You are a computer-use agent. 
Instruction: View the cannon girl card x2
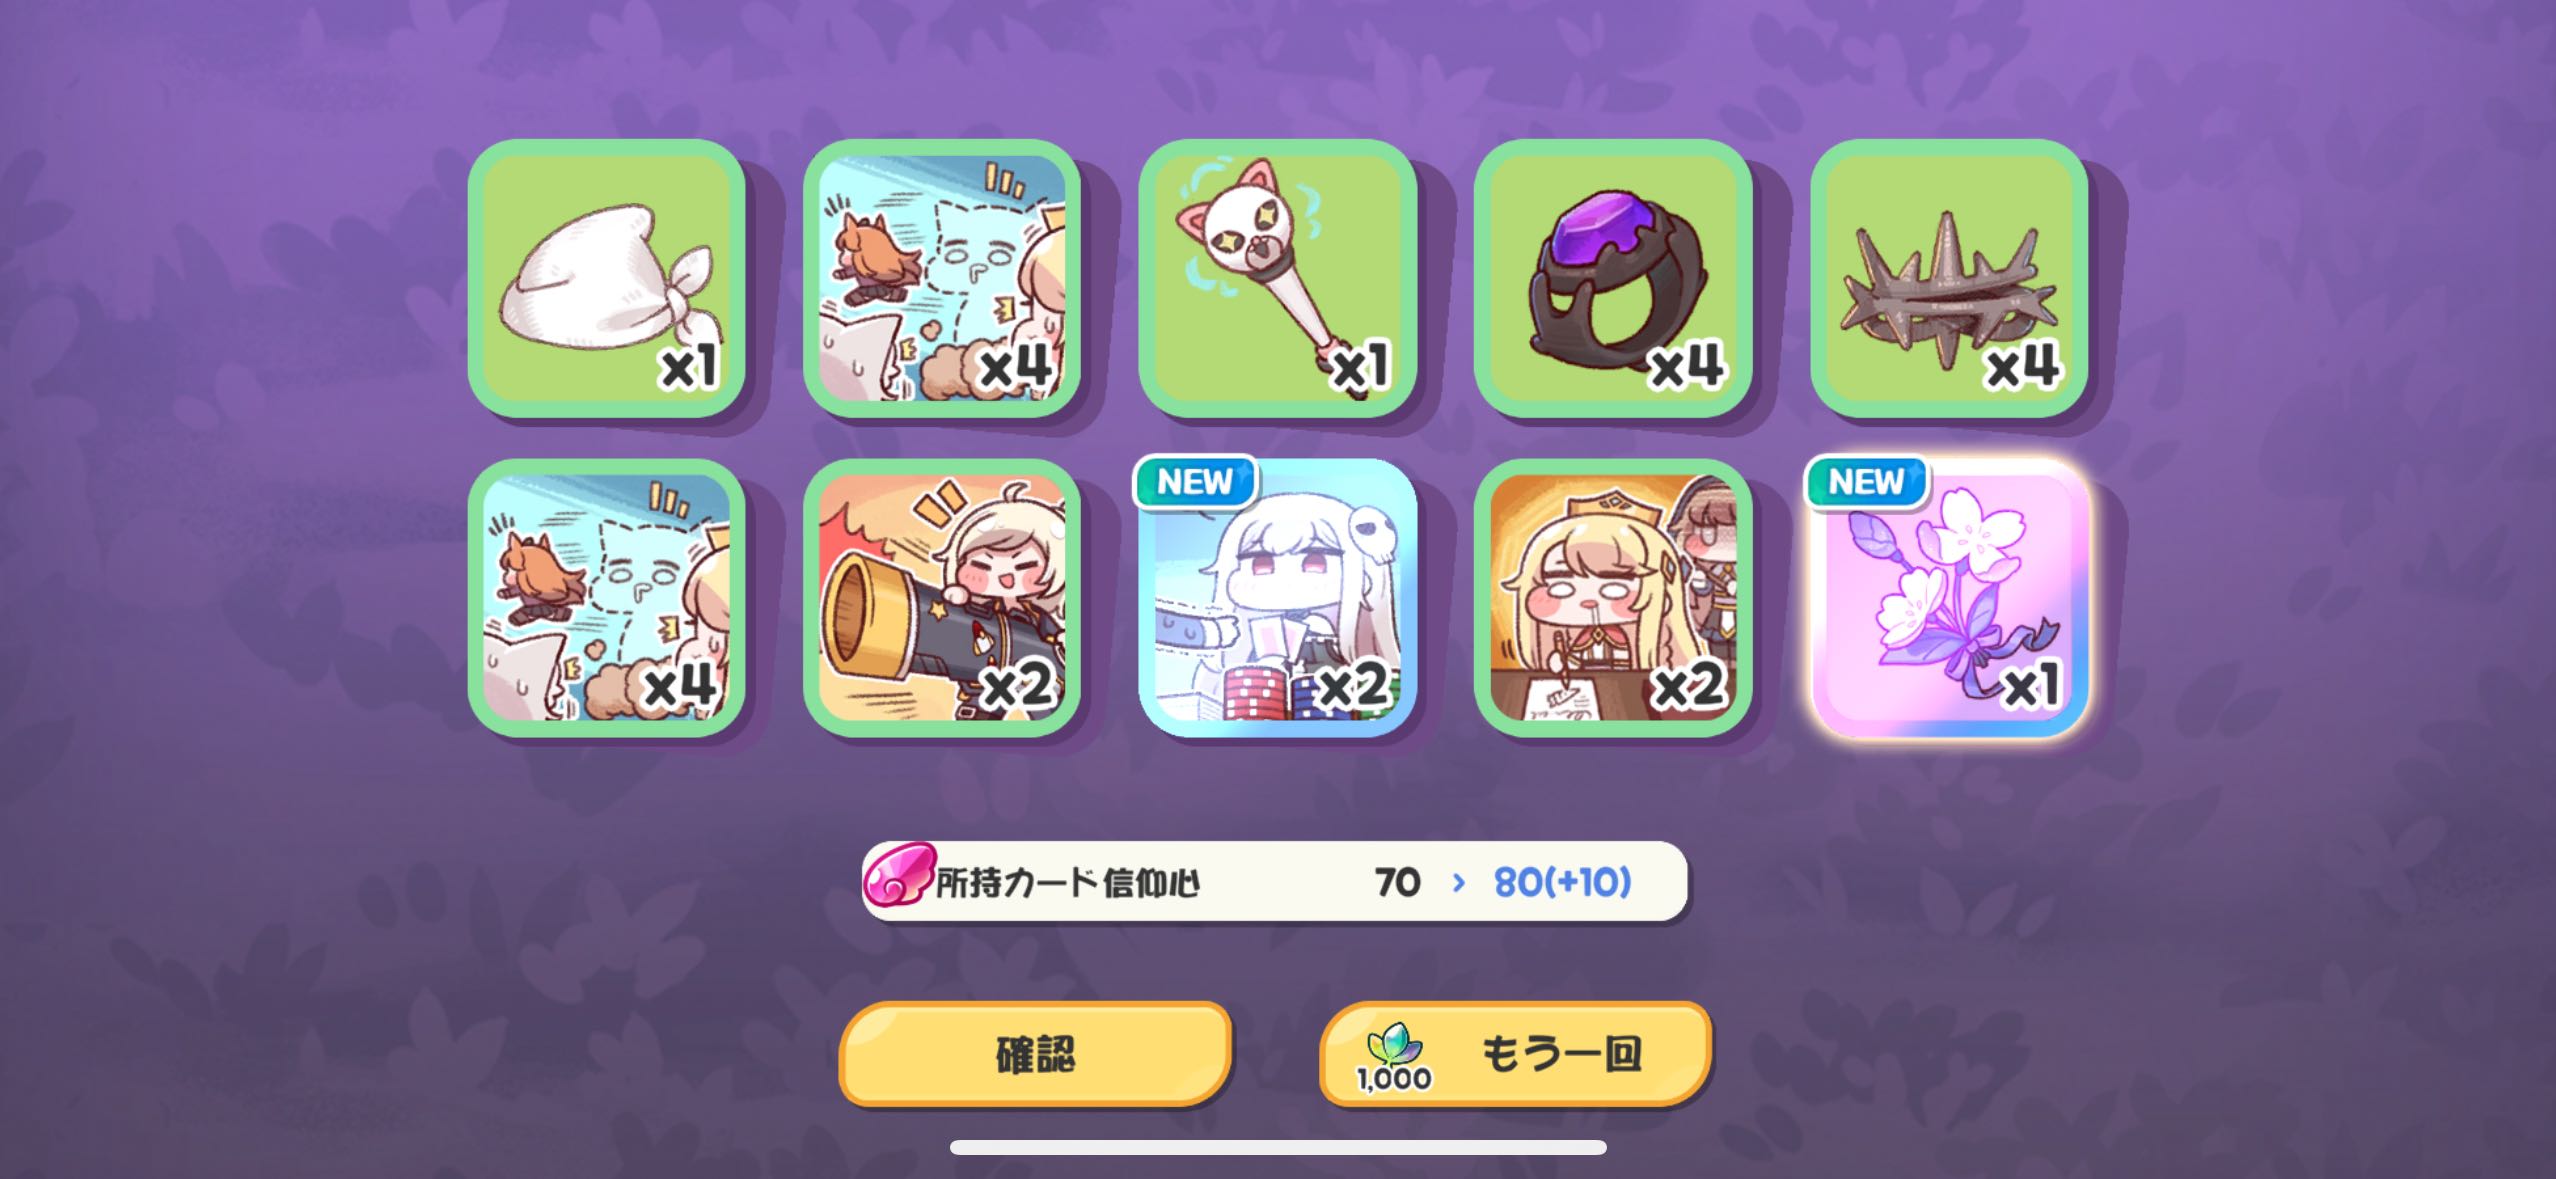coord(942,598)
